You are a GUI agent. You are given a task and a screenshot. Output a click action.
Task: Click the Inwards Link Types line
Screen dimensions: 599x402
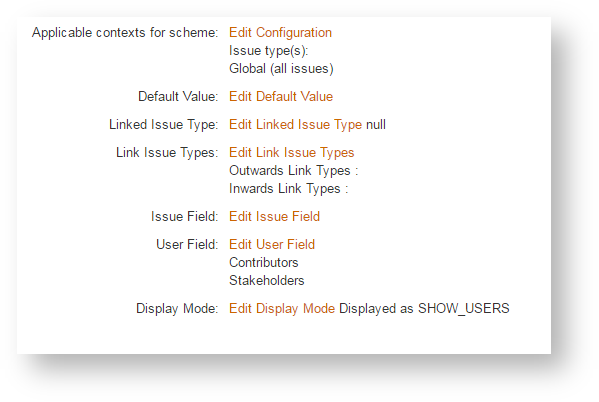[288, 189]
